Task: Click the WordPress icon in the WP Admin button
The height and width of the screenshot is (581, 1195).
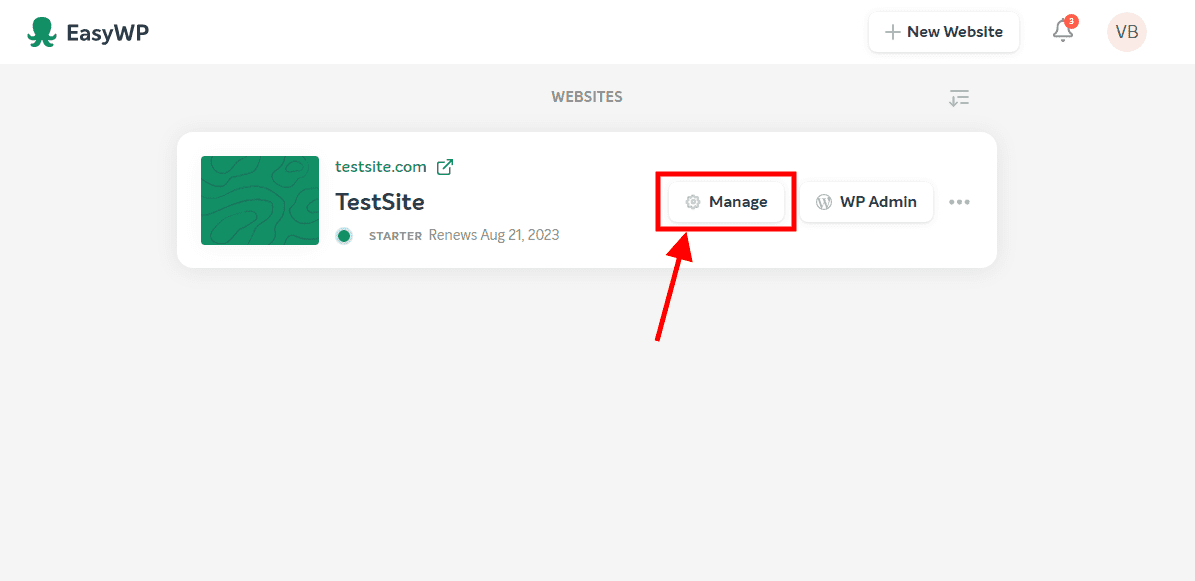Action: pyautogui.click(x=824, y=201)
